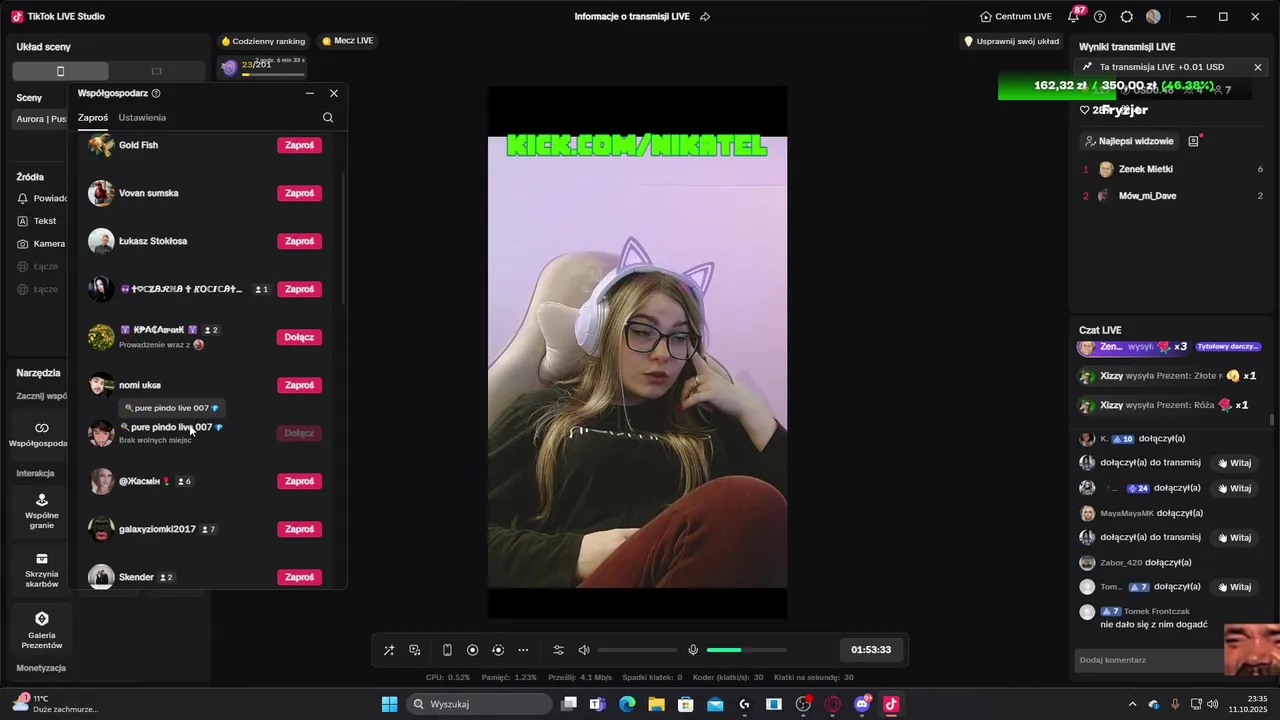Viewport: 1280px width, 720px height.
Task: Mute the microphone icon
Action: 693,650
